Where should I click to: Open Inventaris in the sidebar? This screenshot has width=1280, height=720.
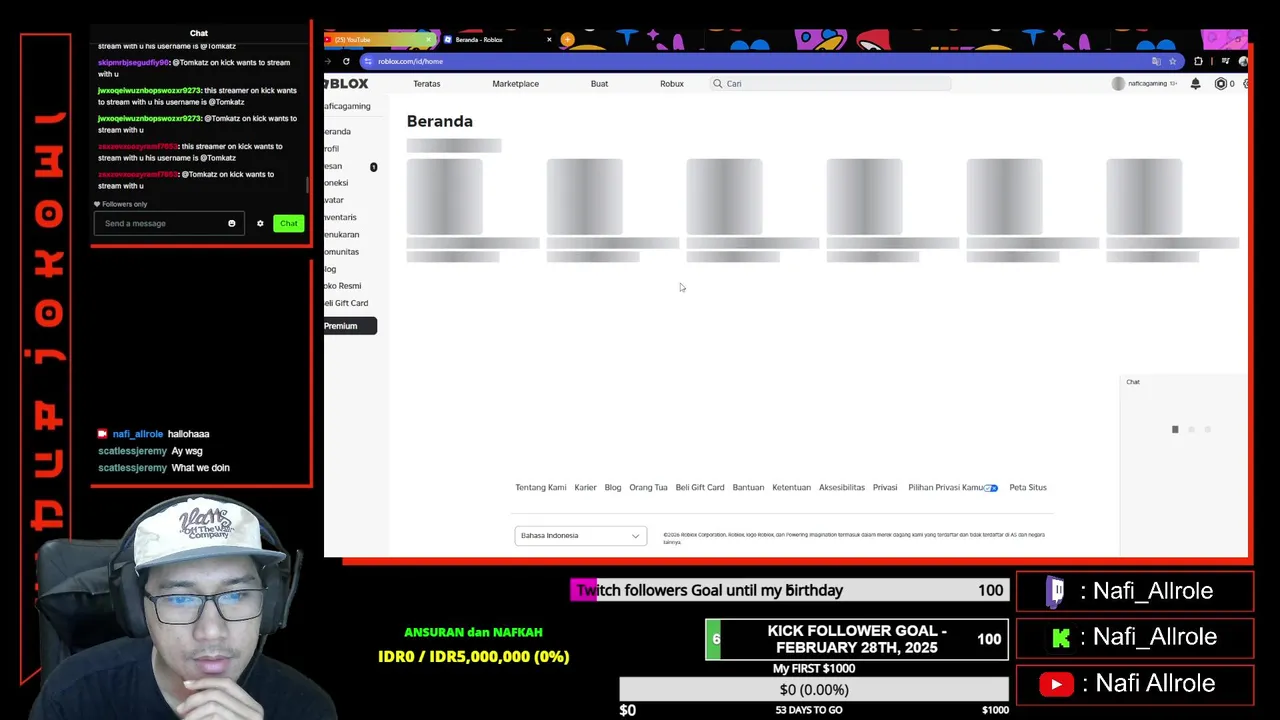(x=340, y=217)
